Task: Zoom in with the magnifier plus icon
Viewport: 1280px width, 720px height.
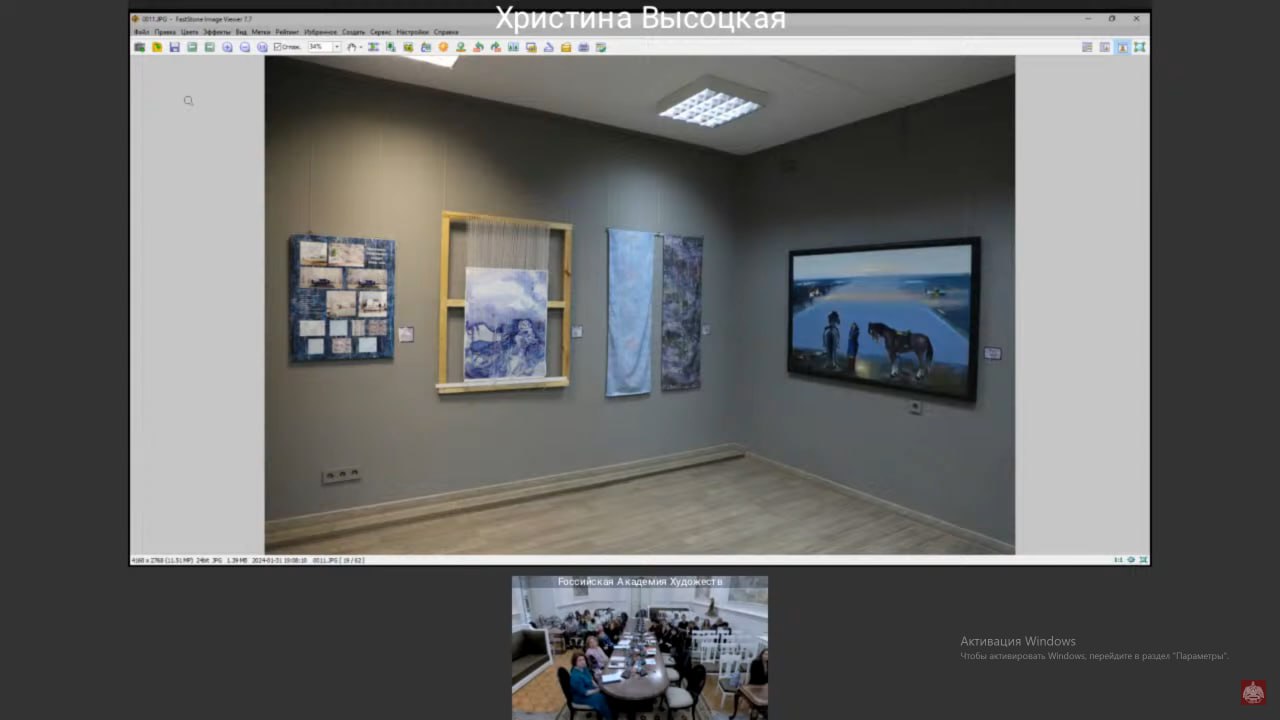Action: pyautogui.click(x=228, y=47)
